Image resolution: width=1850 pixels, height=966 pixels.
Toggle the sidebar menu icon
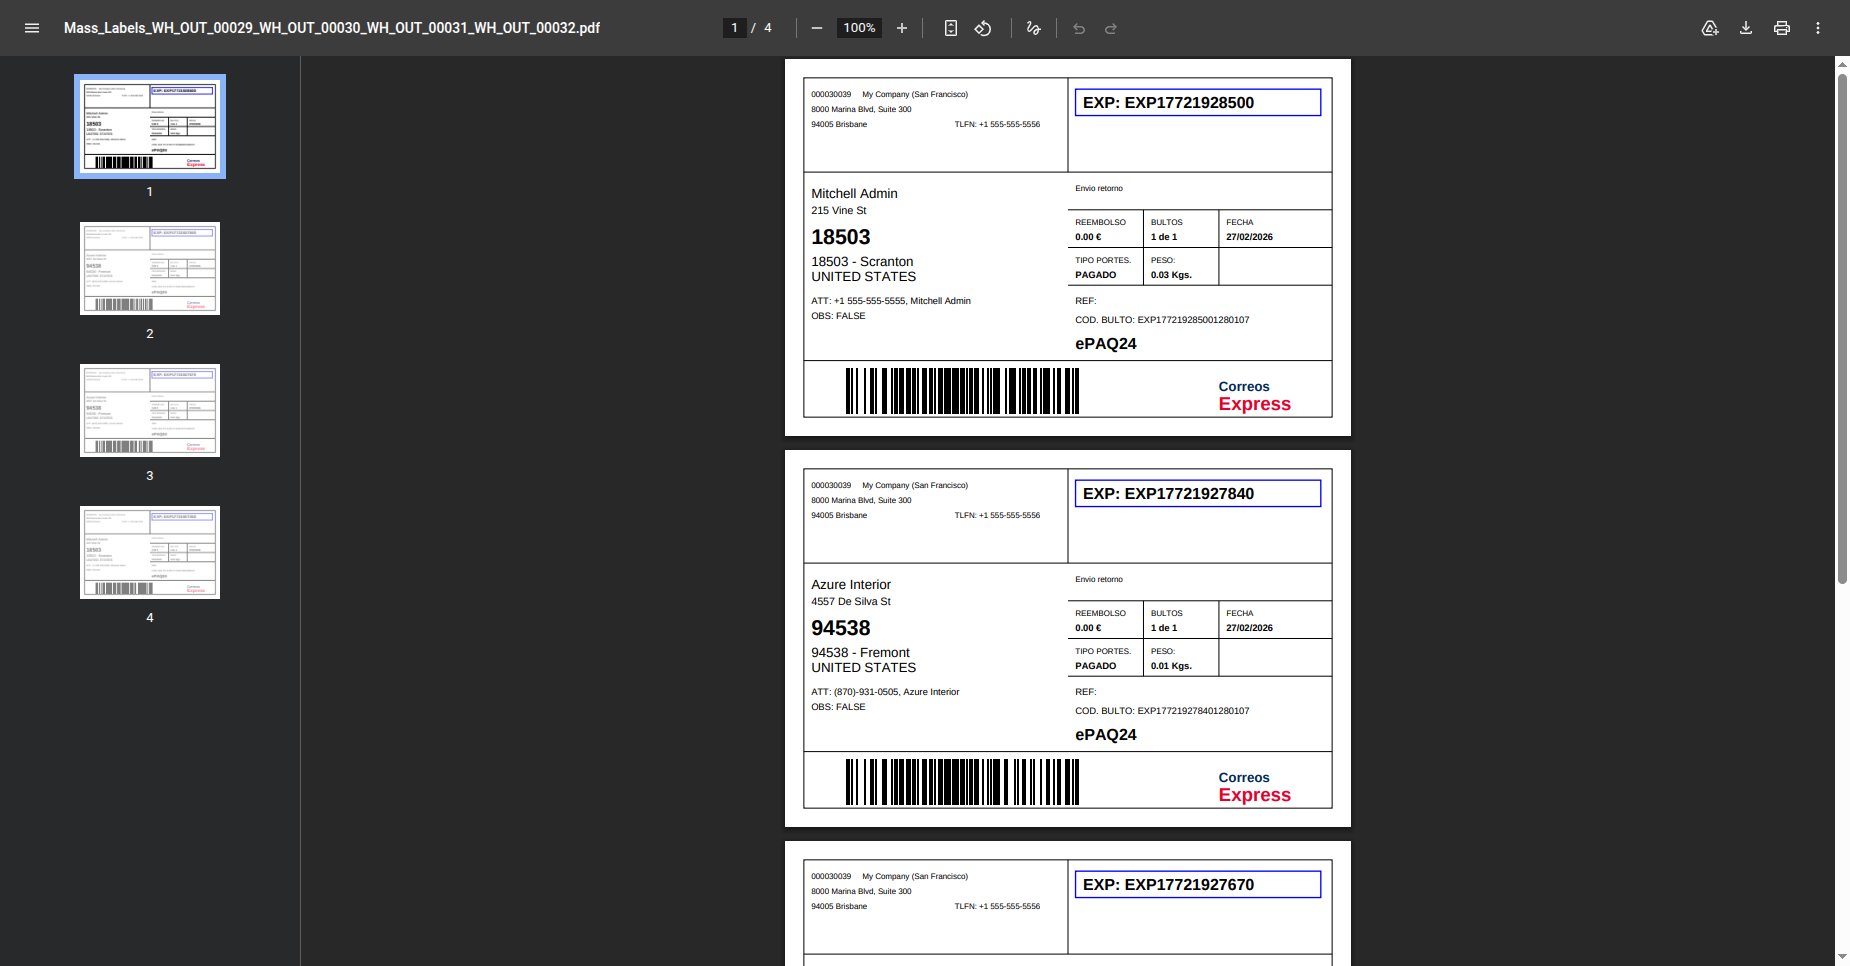[x=32, y=28]
